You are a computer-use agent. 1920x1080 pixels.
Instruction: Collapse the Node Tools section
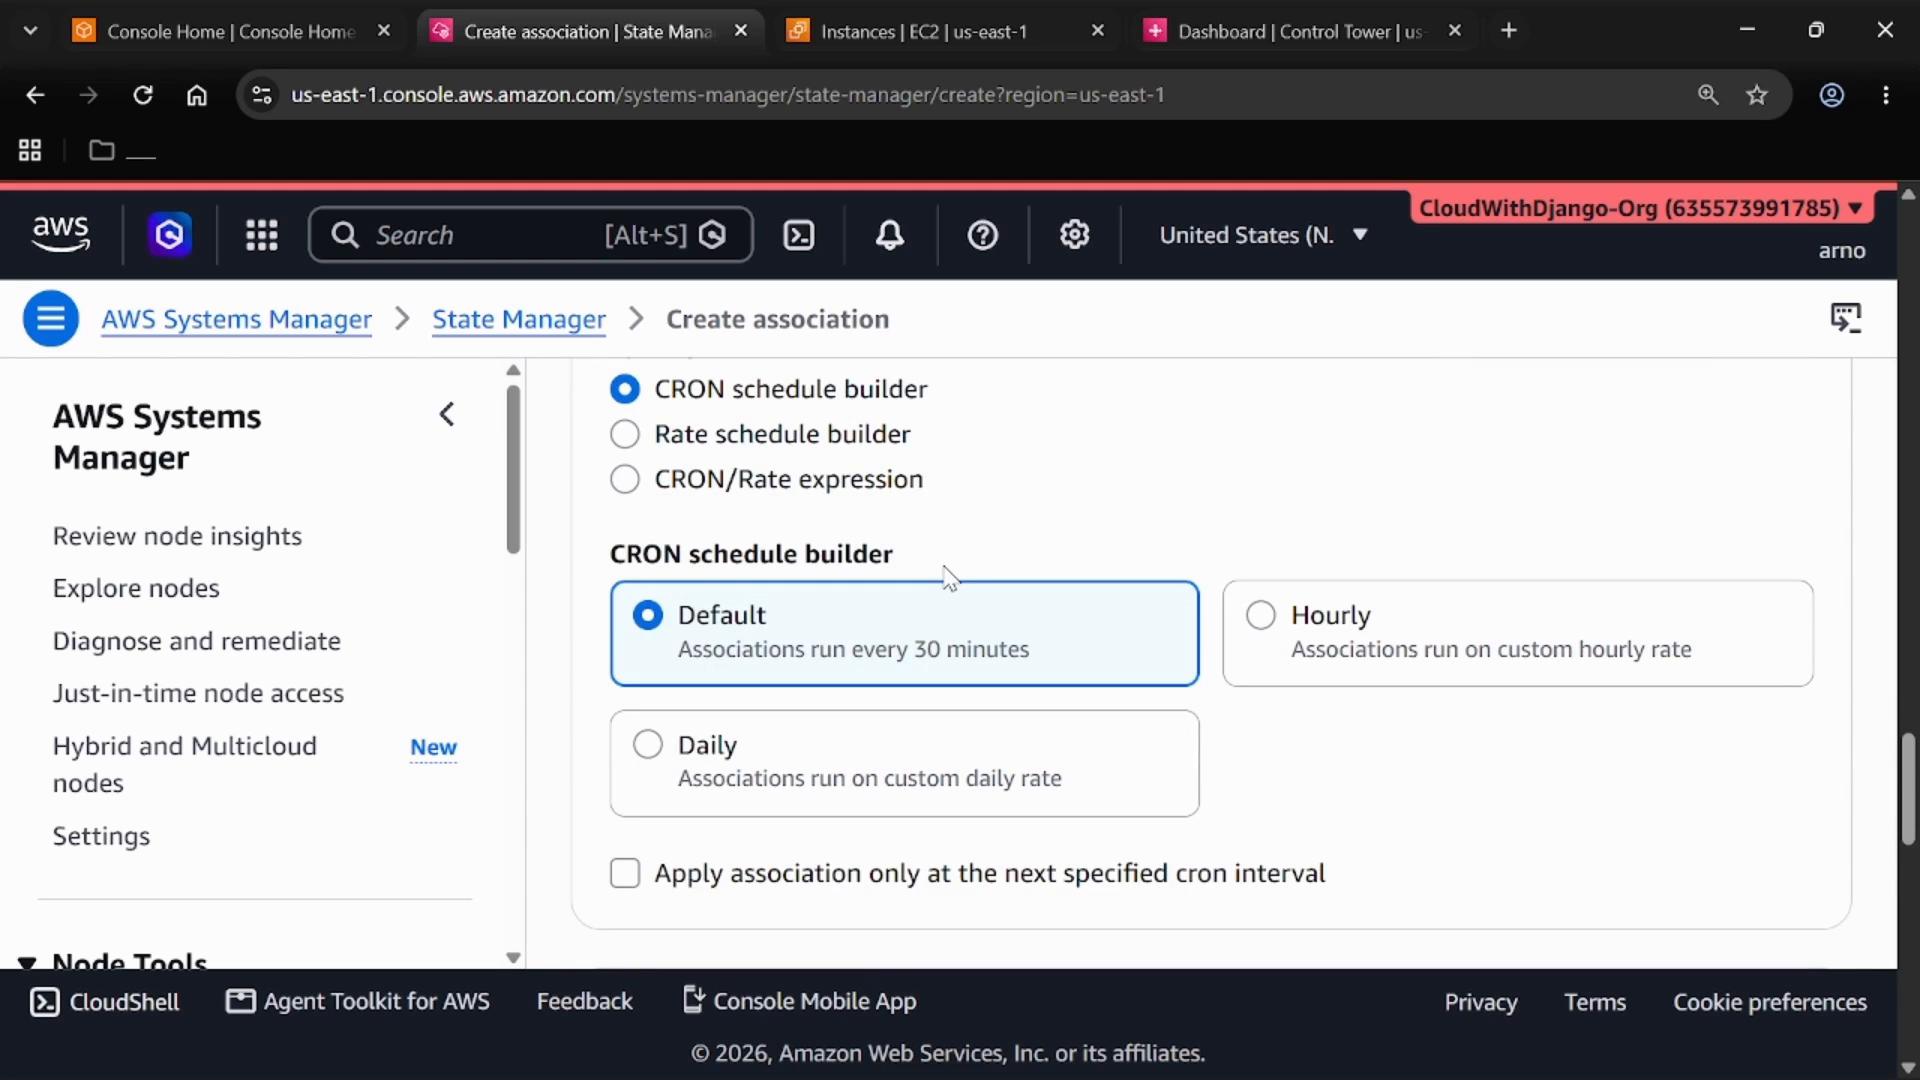(x=27, y=963)
